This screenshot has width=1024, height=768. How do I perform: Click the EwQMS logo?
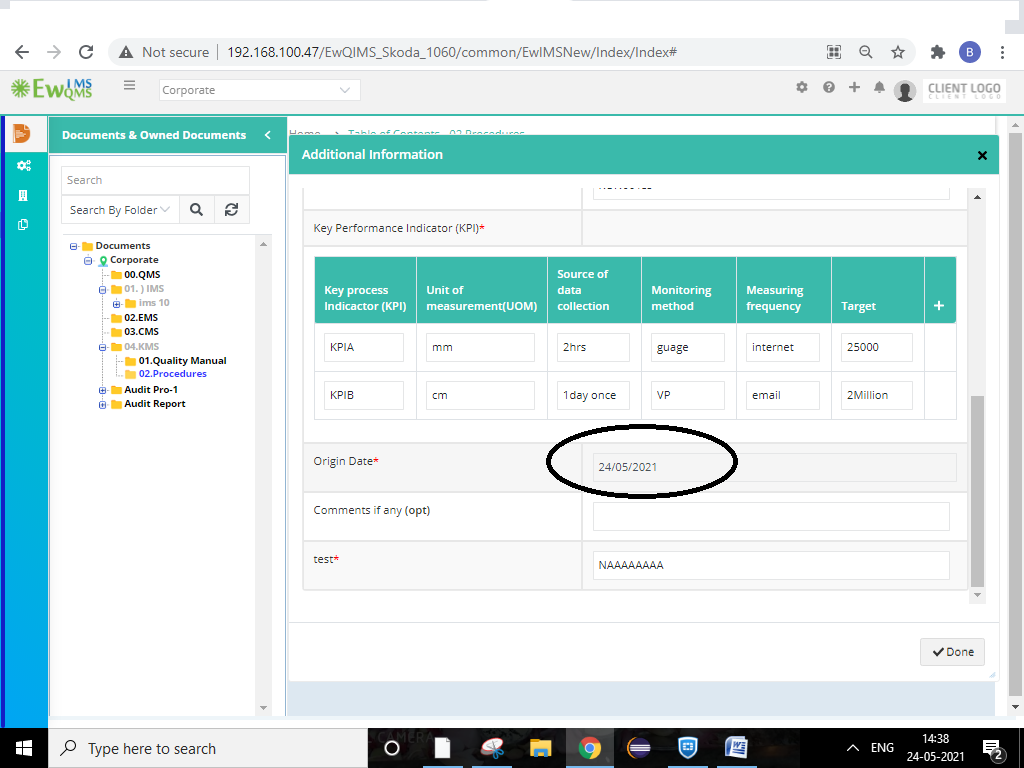click(52, 89)
